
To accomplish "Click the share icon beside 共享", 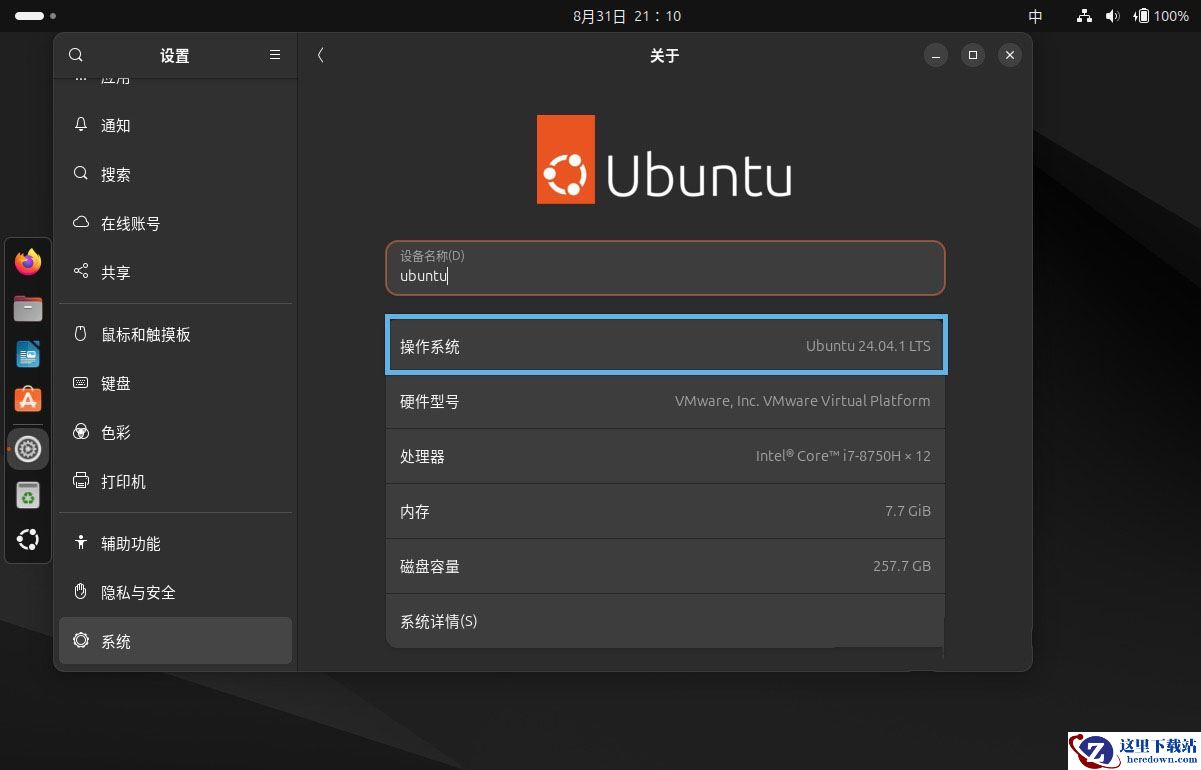I will [81, 272].
